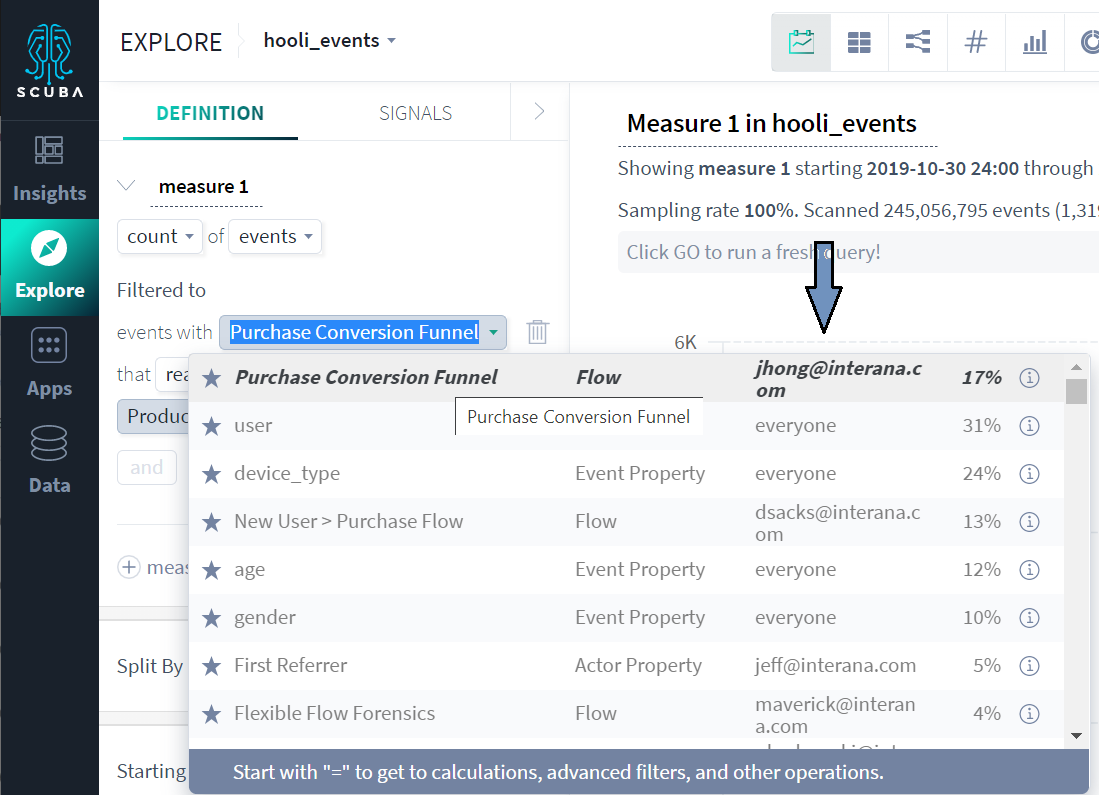
Task: Switch to the table view icon
Action: (859, 42)
